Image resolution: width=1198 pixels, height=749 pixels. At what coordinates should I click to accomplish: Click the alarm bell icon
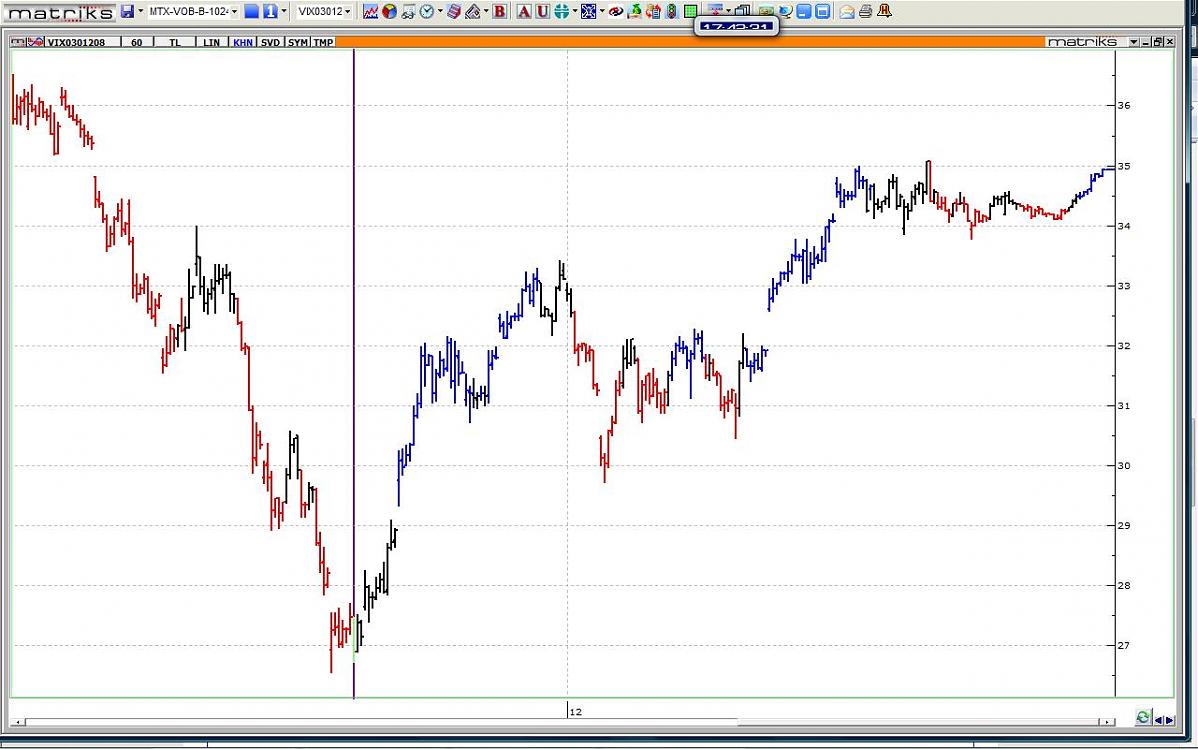coord(884,11)
